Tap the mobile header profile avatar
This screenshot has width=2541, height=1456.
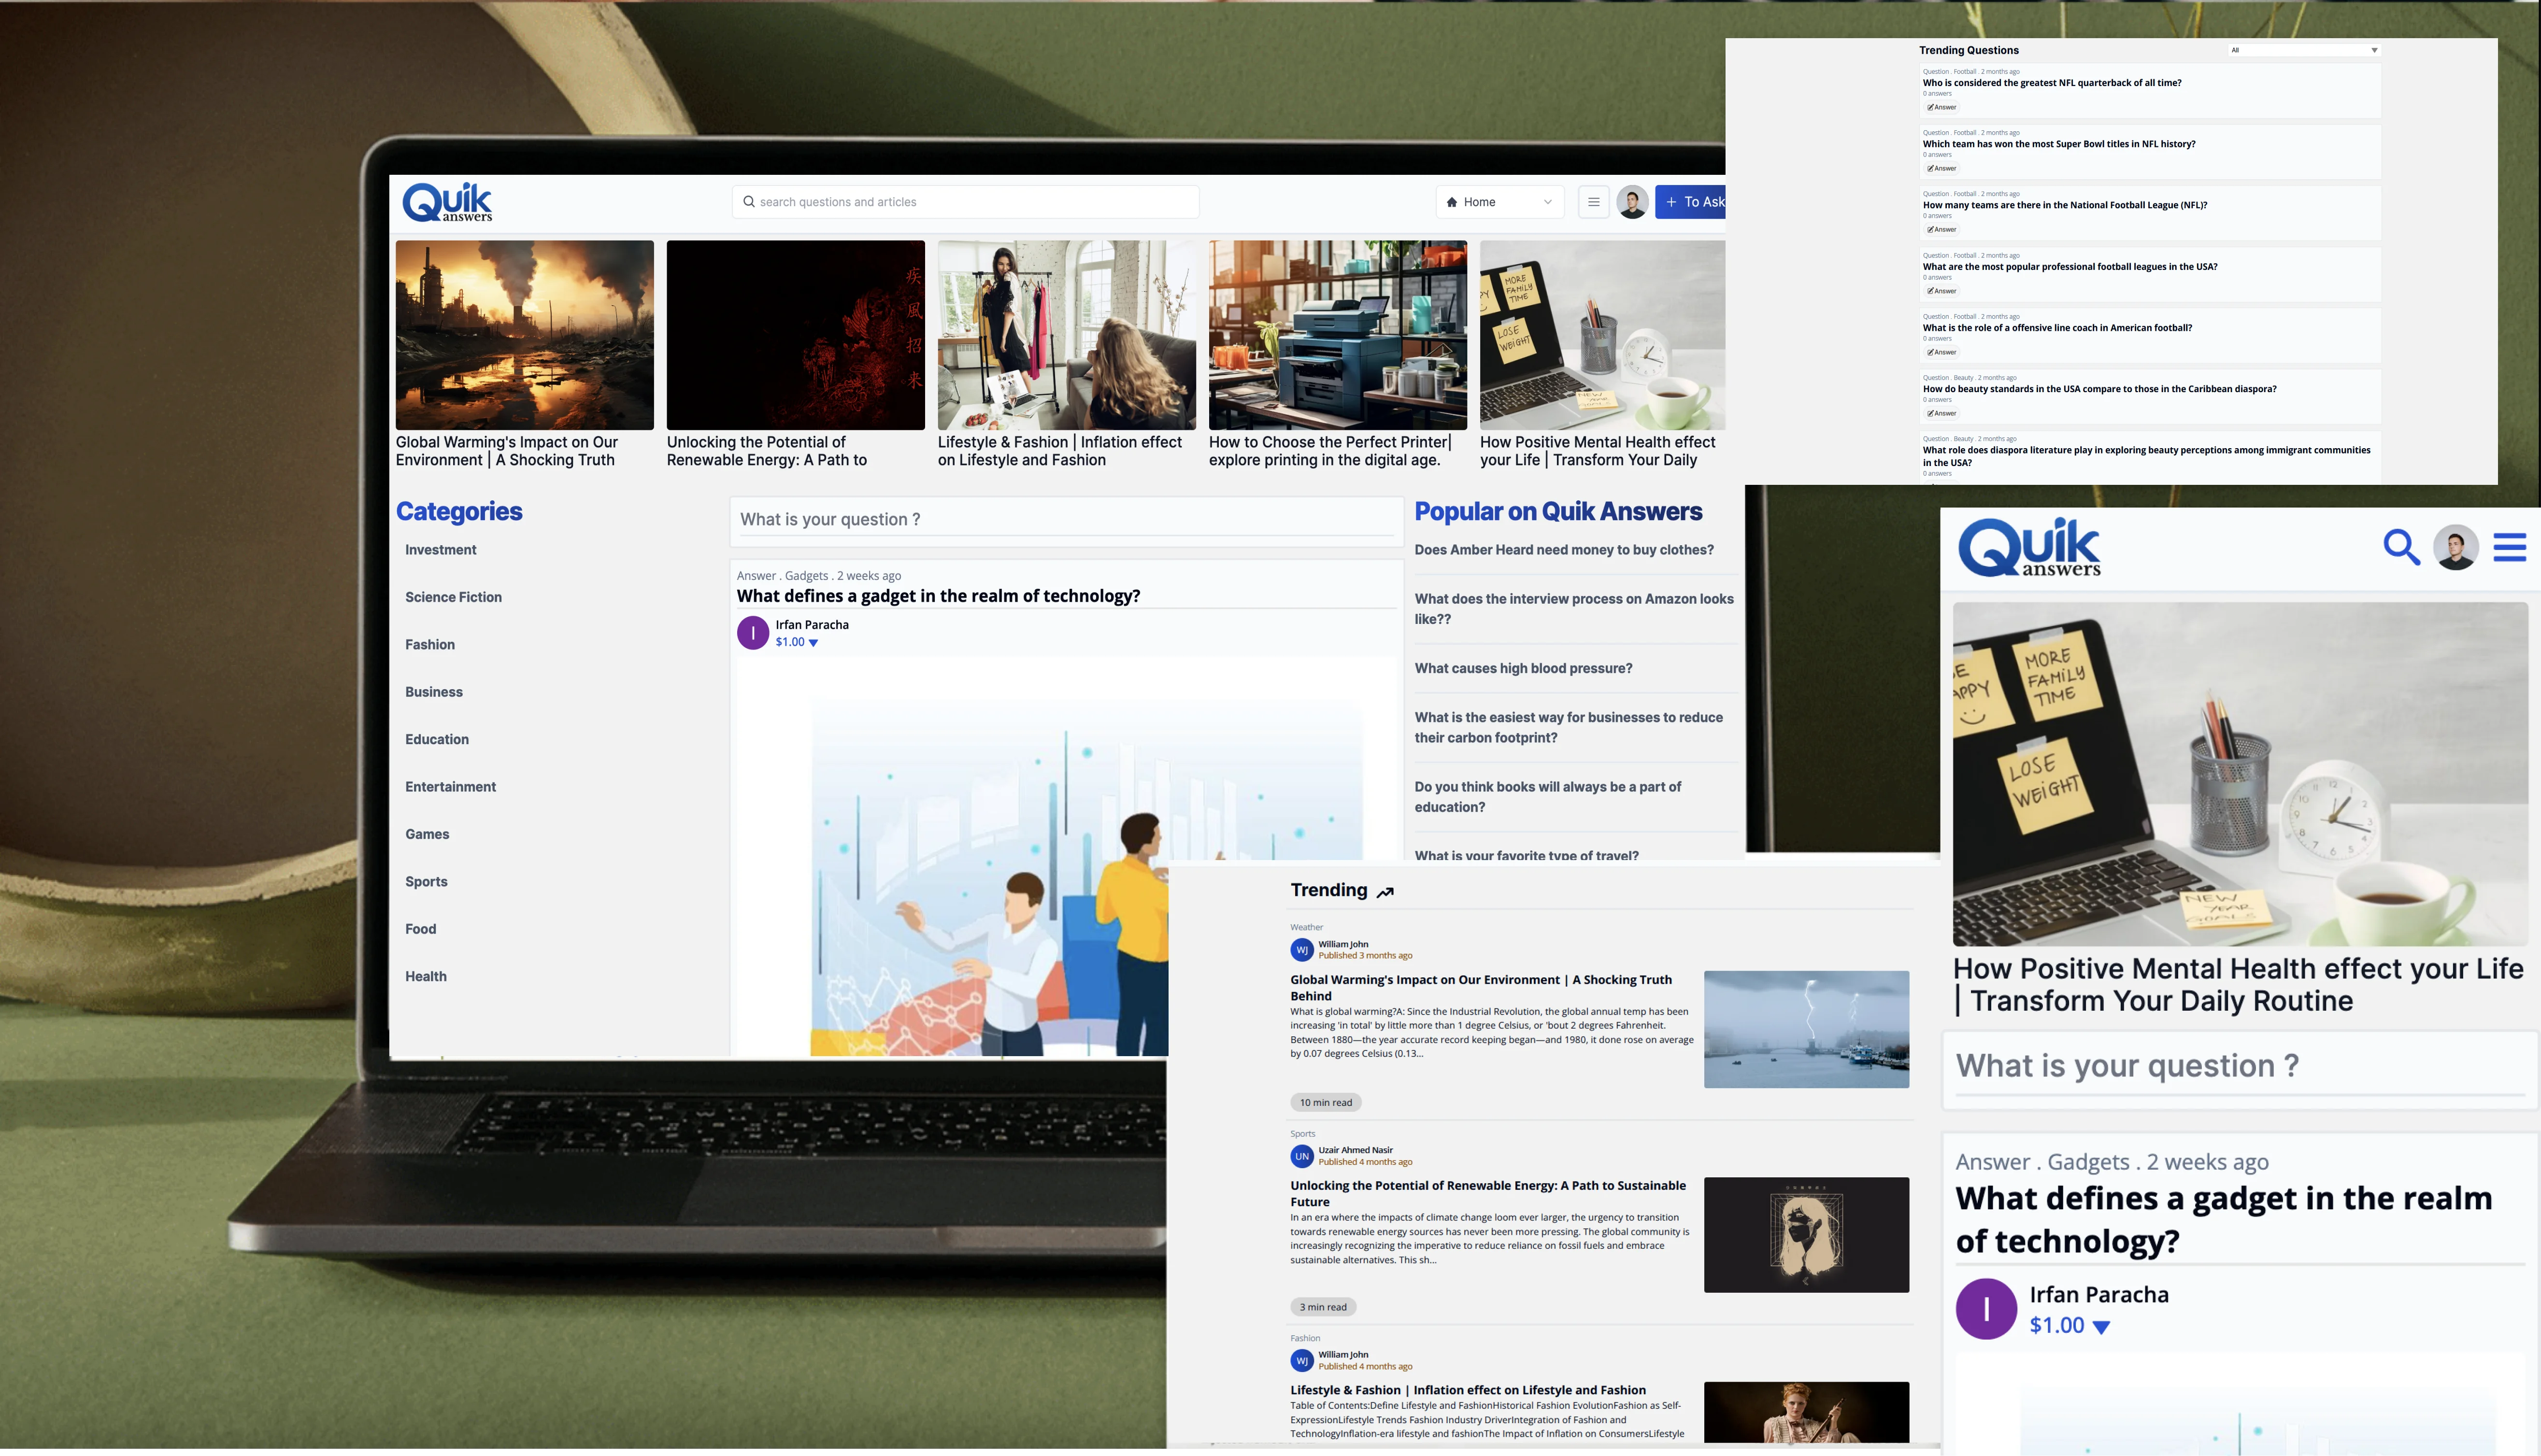2455,547
